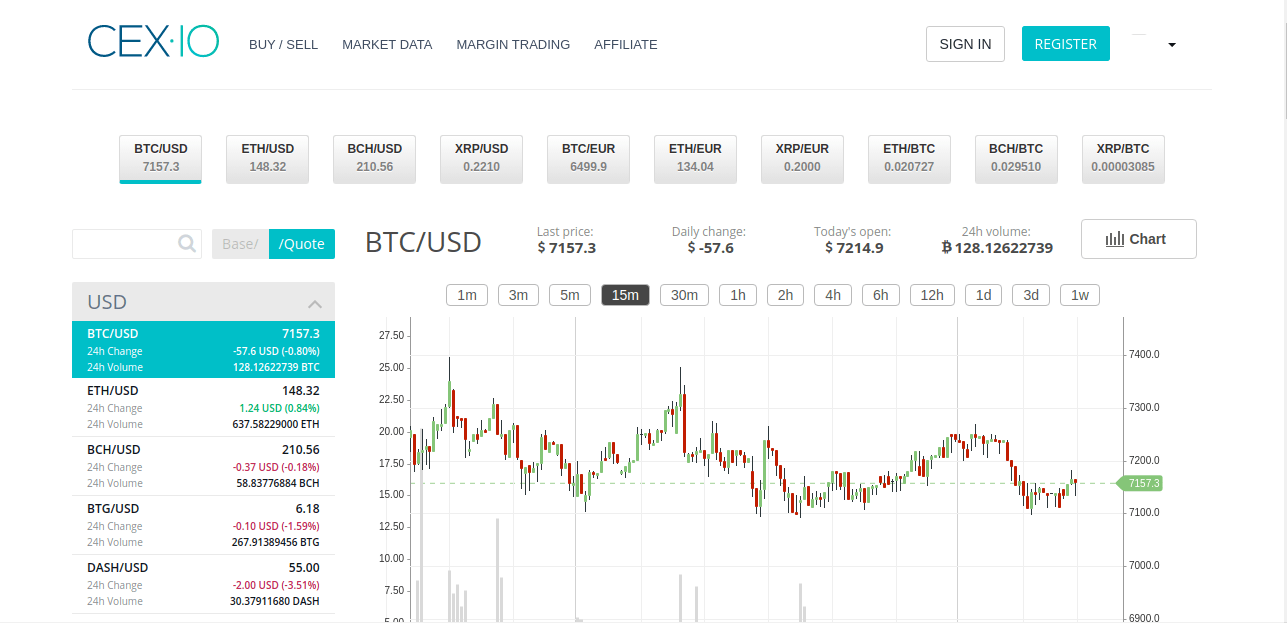Click the REGISTER button
1287x623 pixels.
pos(1065,44)
